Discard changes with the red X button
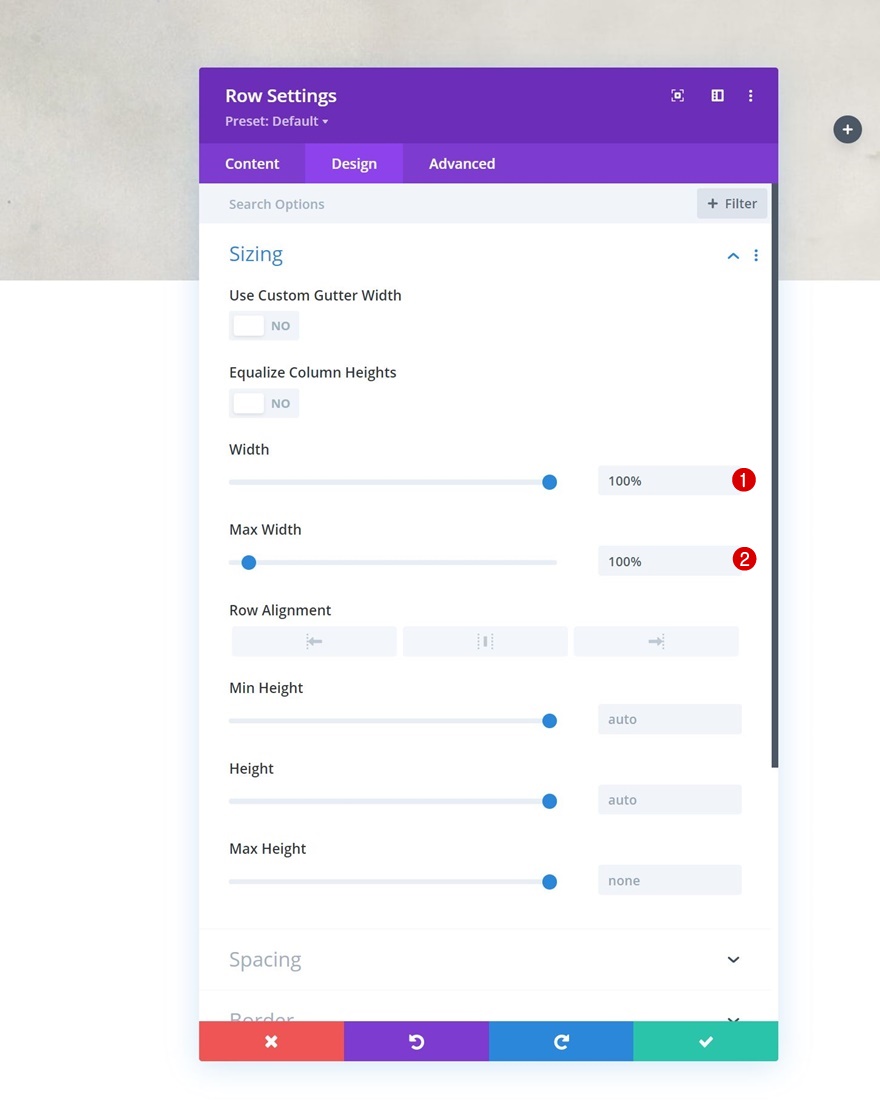The image size is (880, 1112). point(272,1041)
